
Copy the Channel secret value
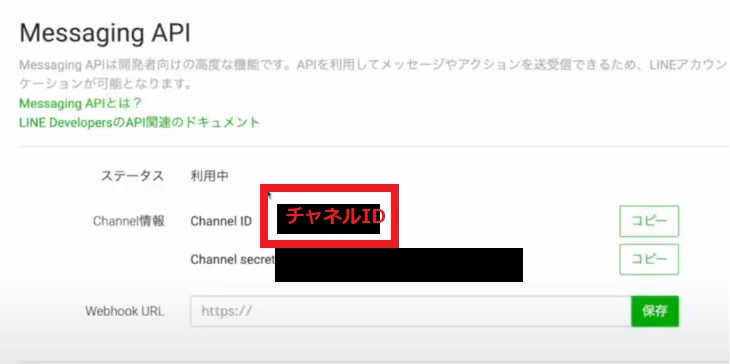(x=649, y=259)
